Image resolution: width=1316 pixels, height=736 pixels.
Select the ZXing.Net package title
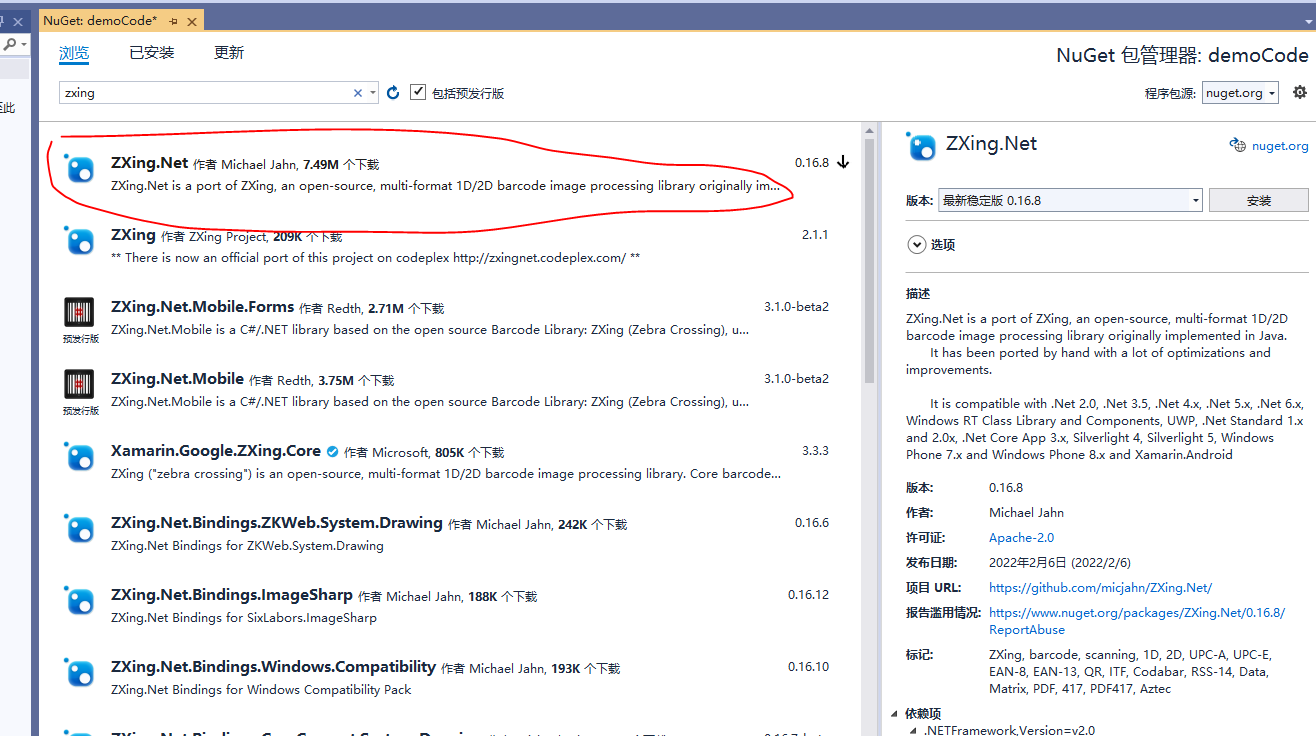click(x=150, y=162)
